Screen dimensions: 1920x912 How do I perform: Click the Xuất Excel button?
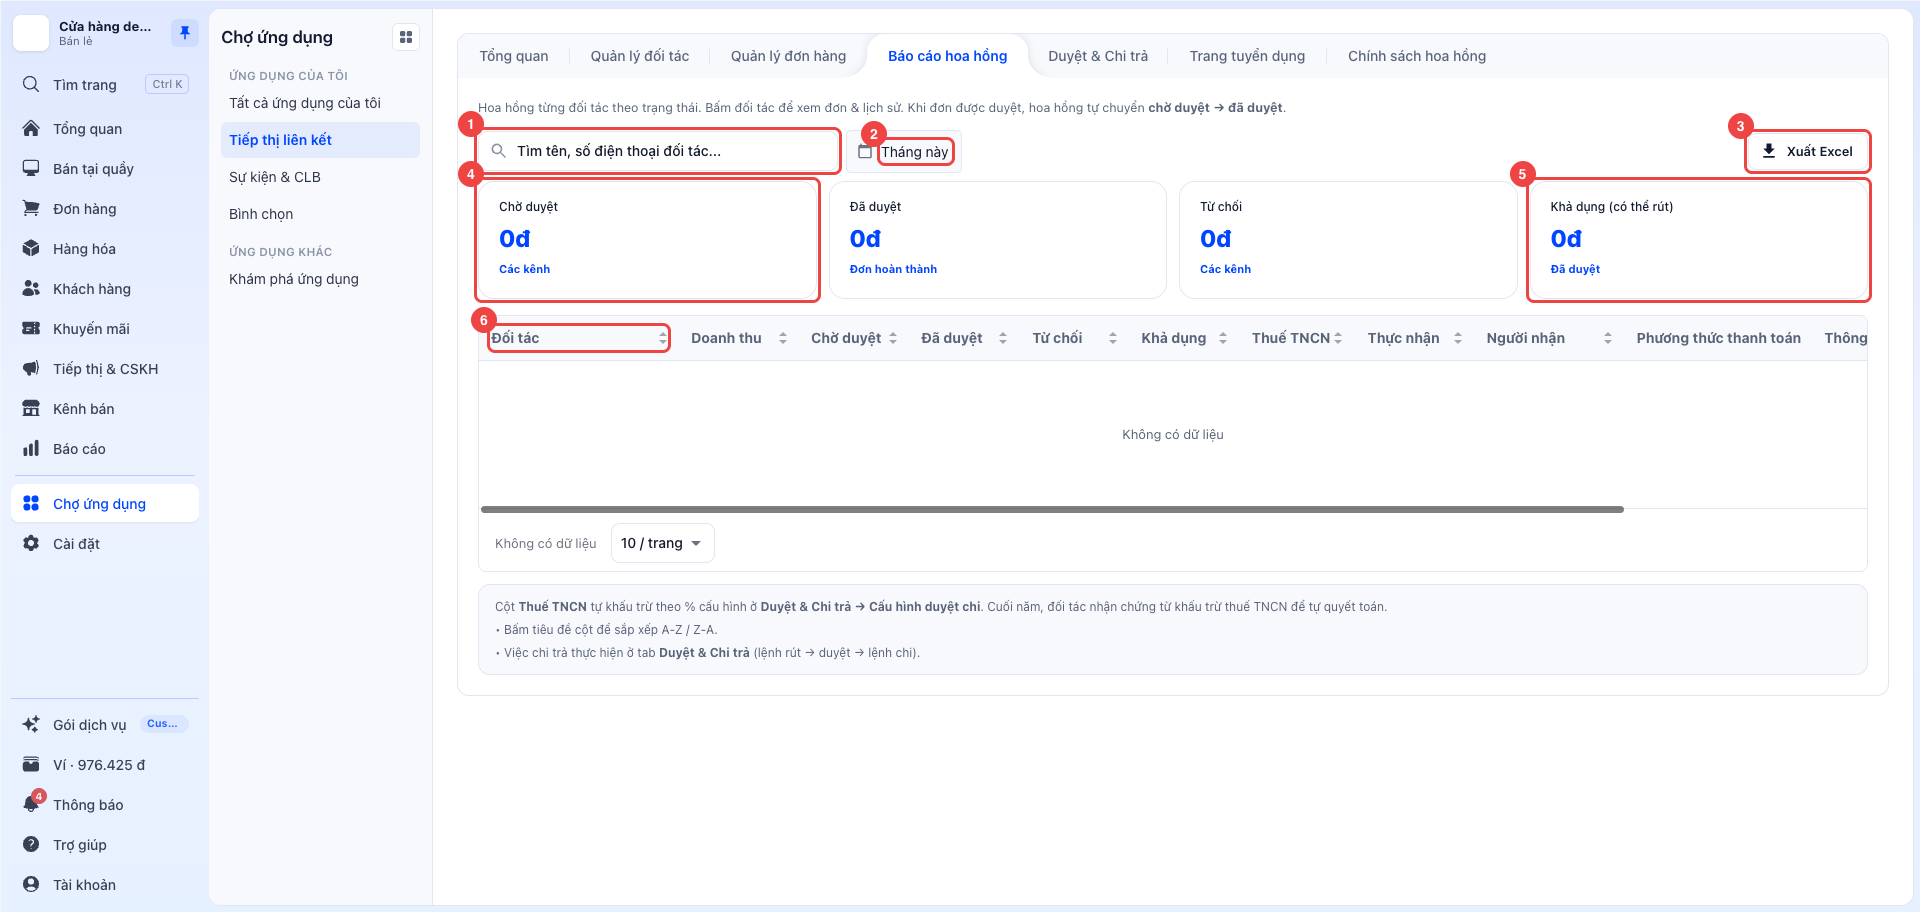1807,152
